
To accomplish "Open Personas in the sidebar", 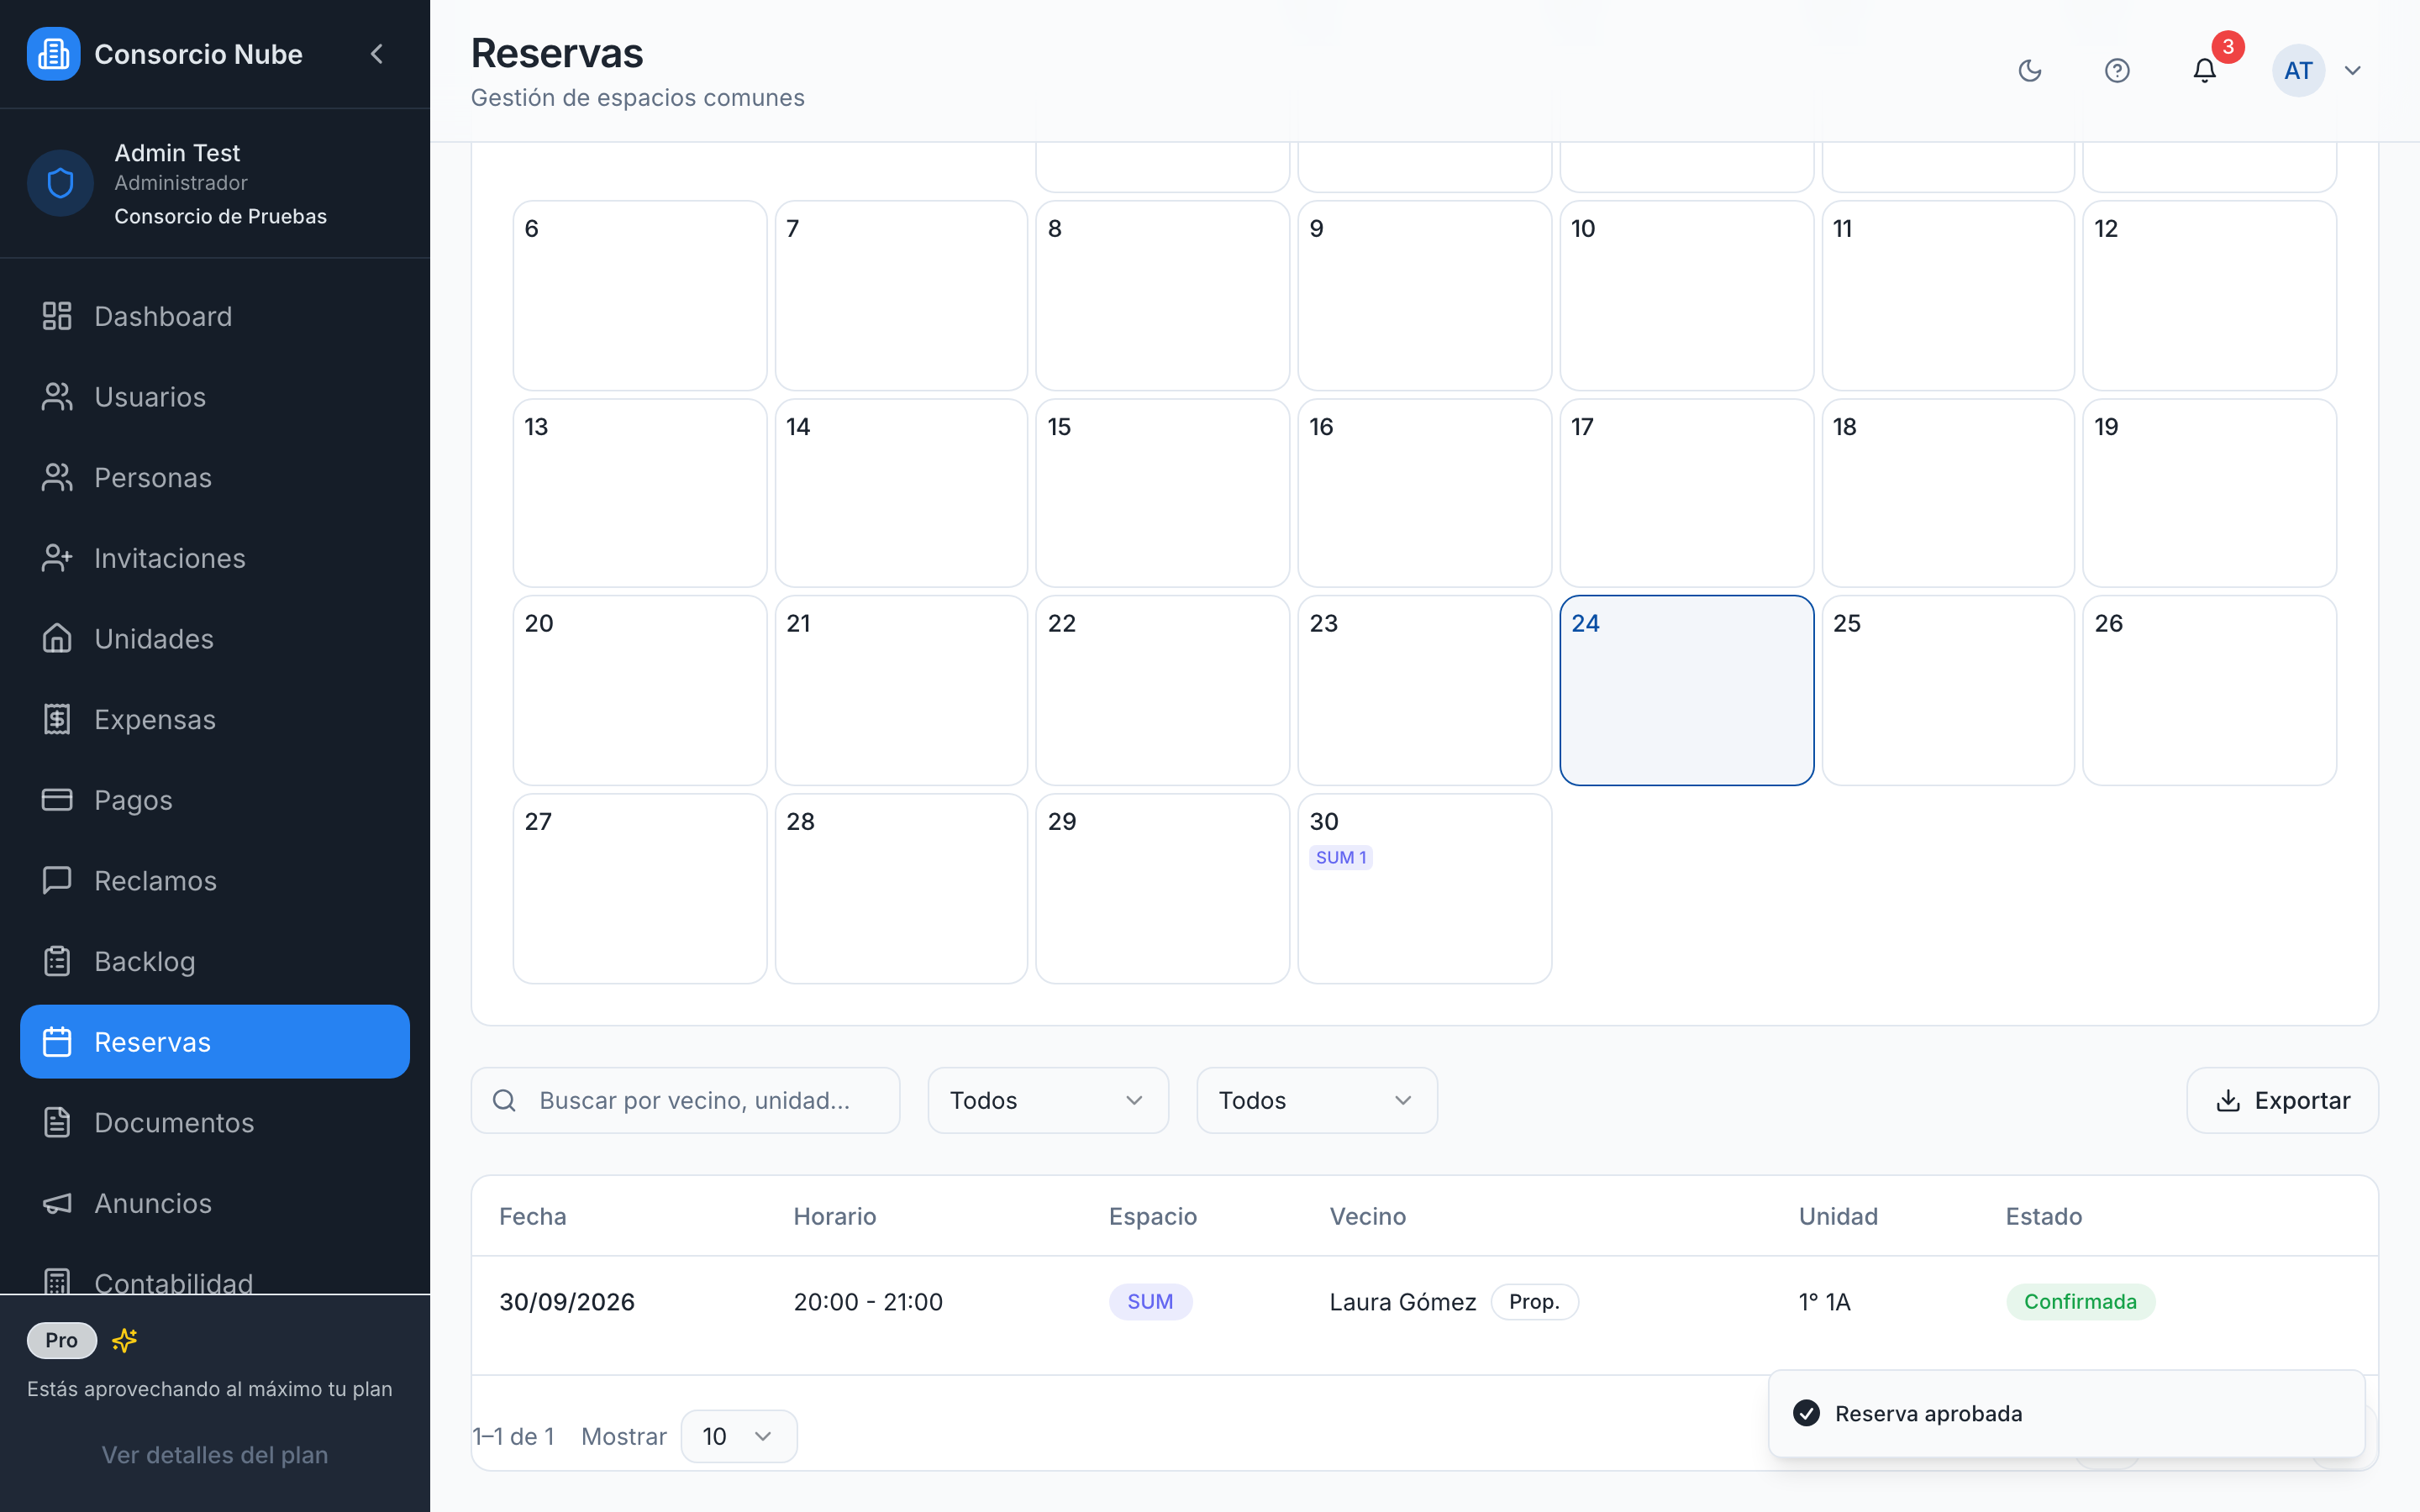I will tap(215, 477).
